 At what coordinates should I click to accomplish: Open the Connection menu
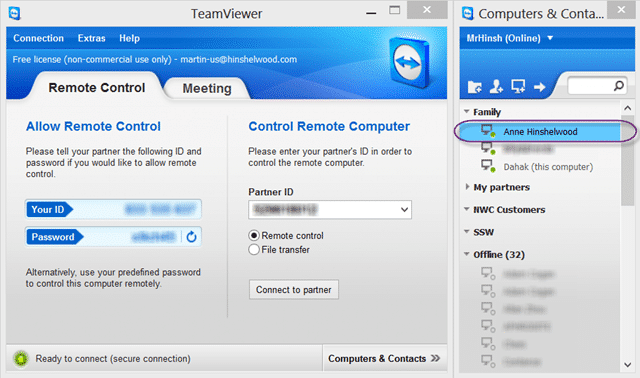(38, 38)
